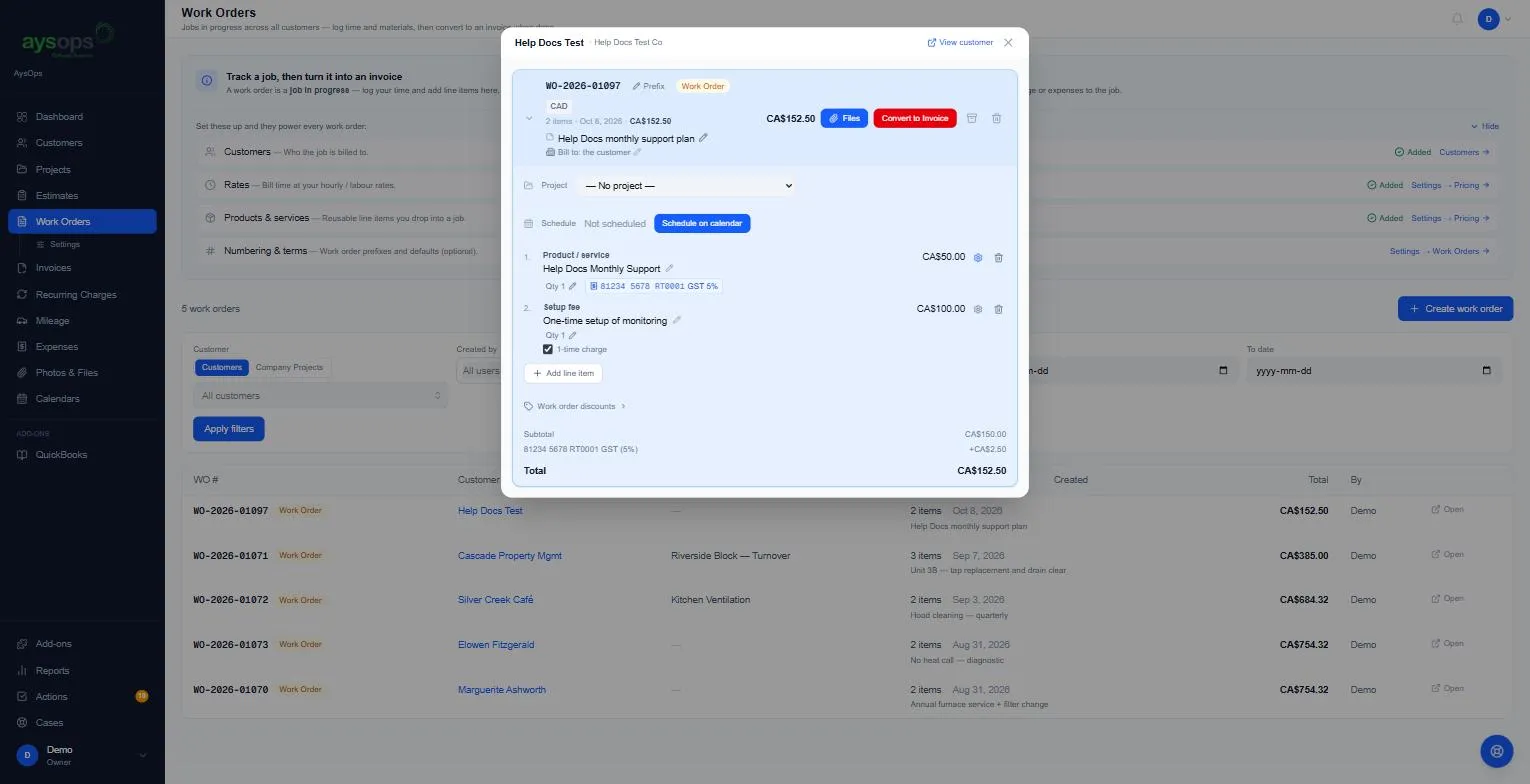This screenshot has width=1530, height=784.
Task: Open work order WO-2026-01071 row's Open link
Action: [1447, 554]
